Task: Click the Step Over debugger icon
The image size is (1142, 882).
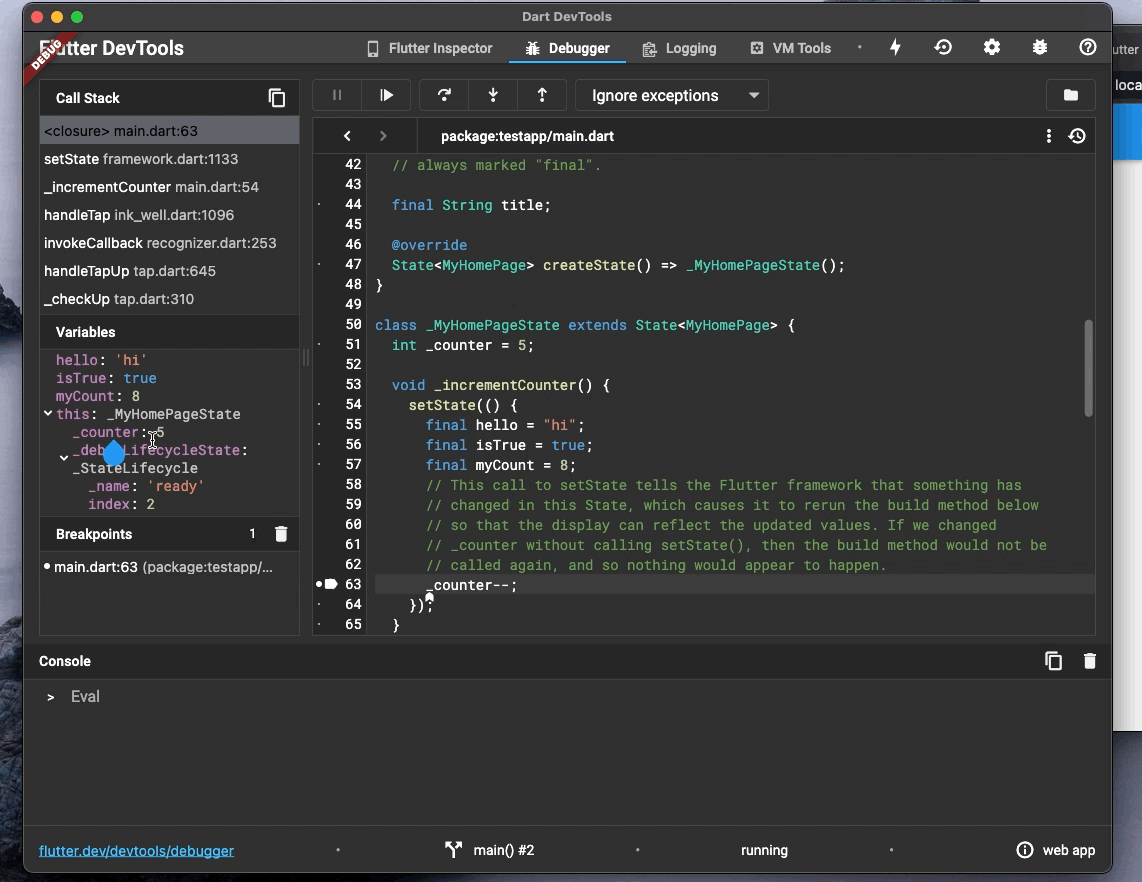Action: coord(444,95)
